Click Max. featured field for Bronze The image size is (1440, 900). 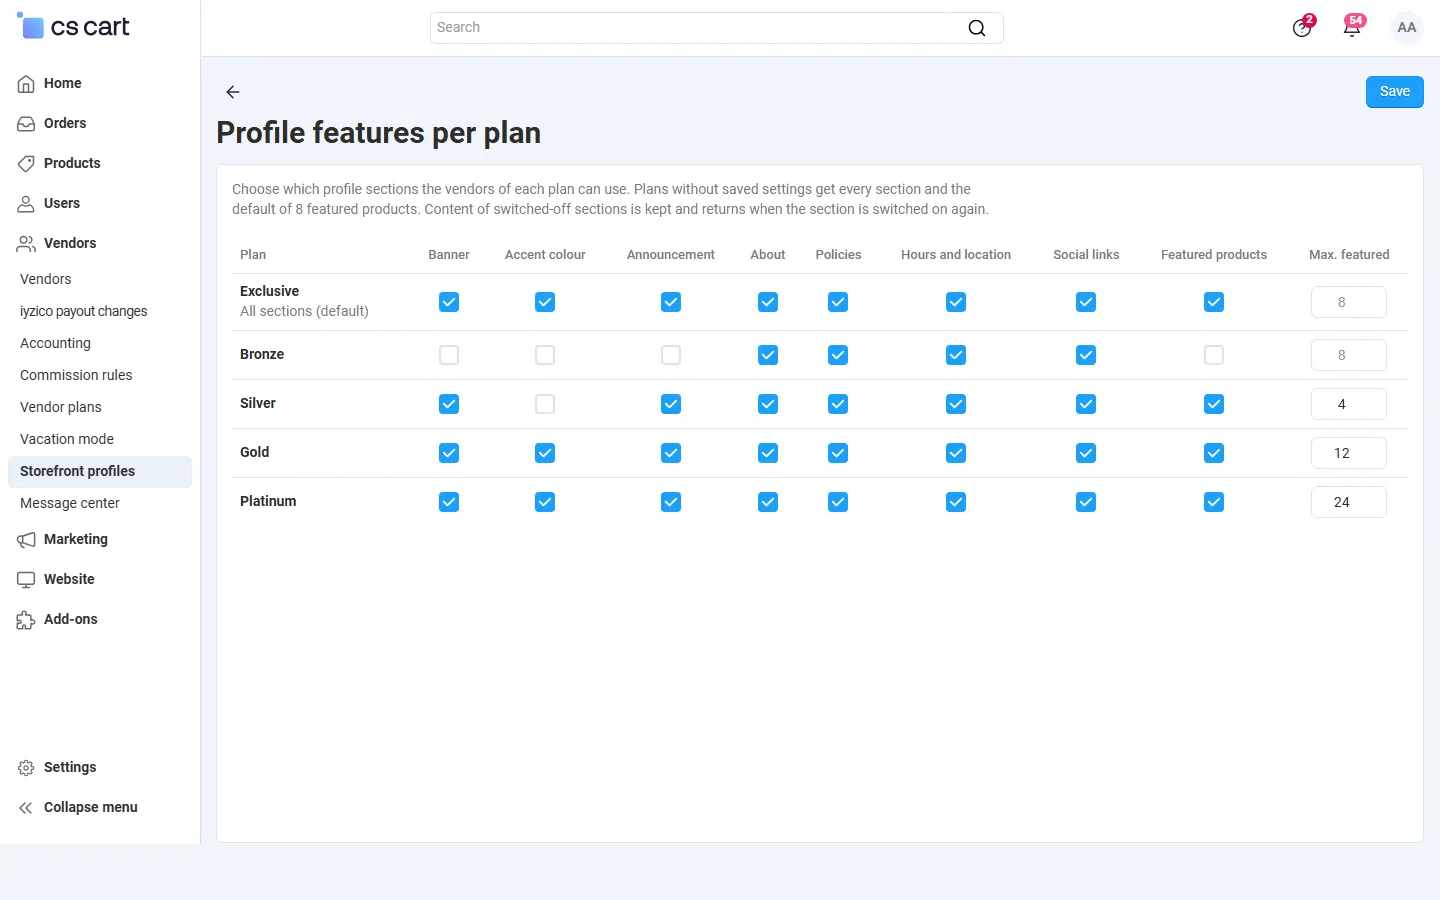(x=1348, y=355)
